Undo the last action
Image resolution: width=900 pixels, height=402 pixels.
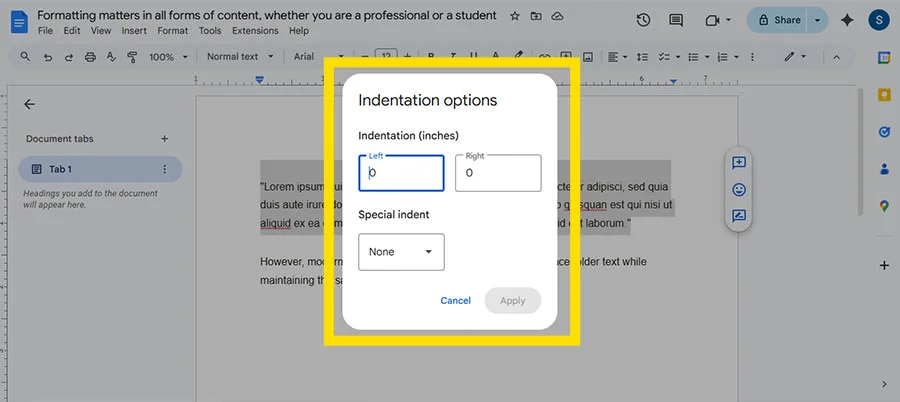(48, 57)
